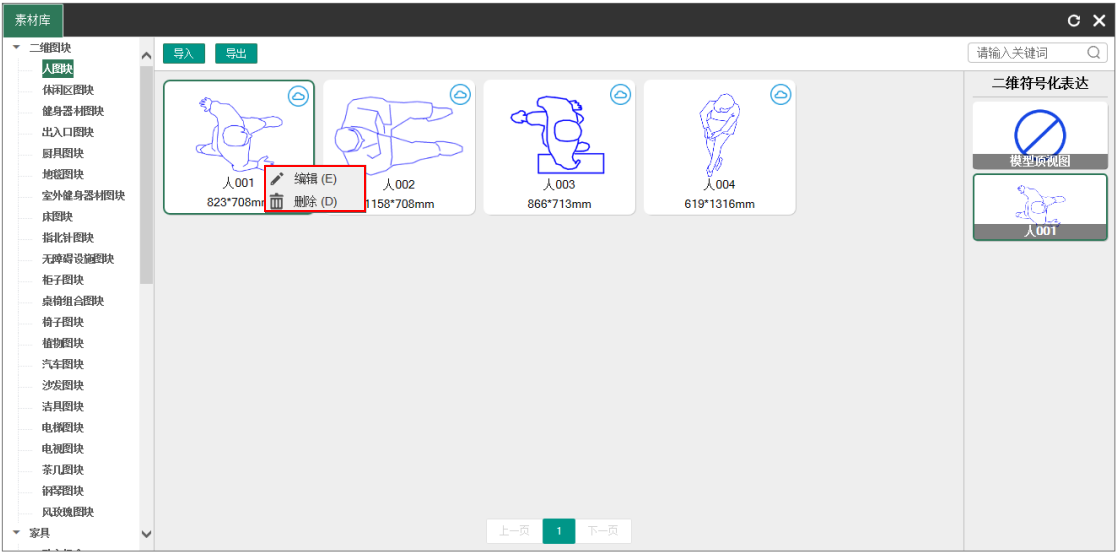Screen dimensions: 1119x554
Task: Select page 1 in pagination
Action: pyautogui.click(x=559, y=531)
